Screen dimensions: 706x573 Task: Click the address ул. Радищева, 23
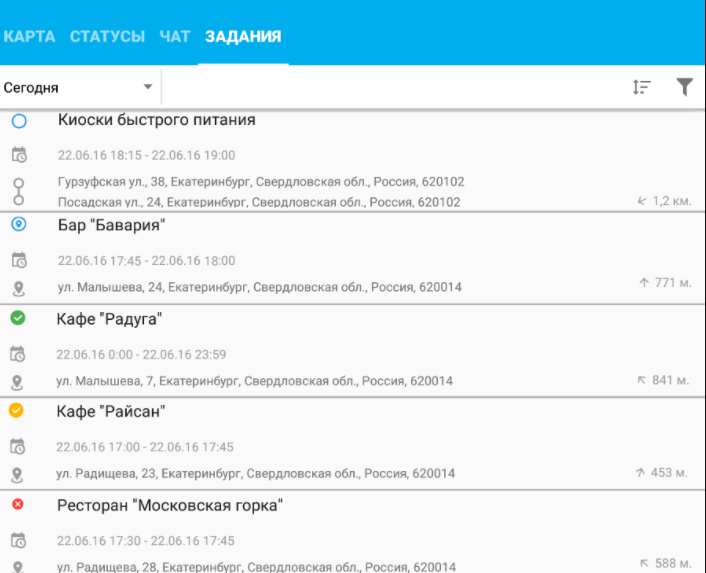255,474
